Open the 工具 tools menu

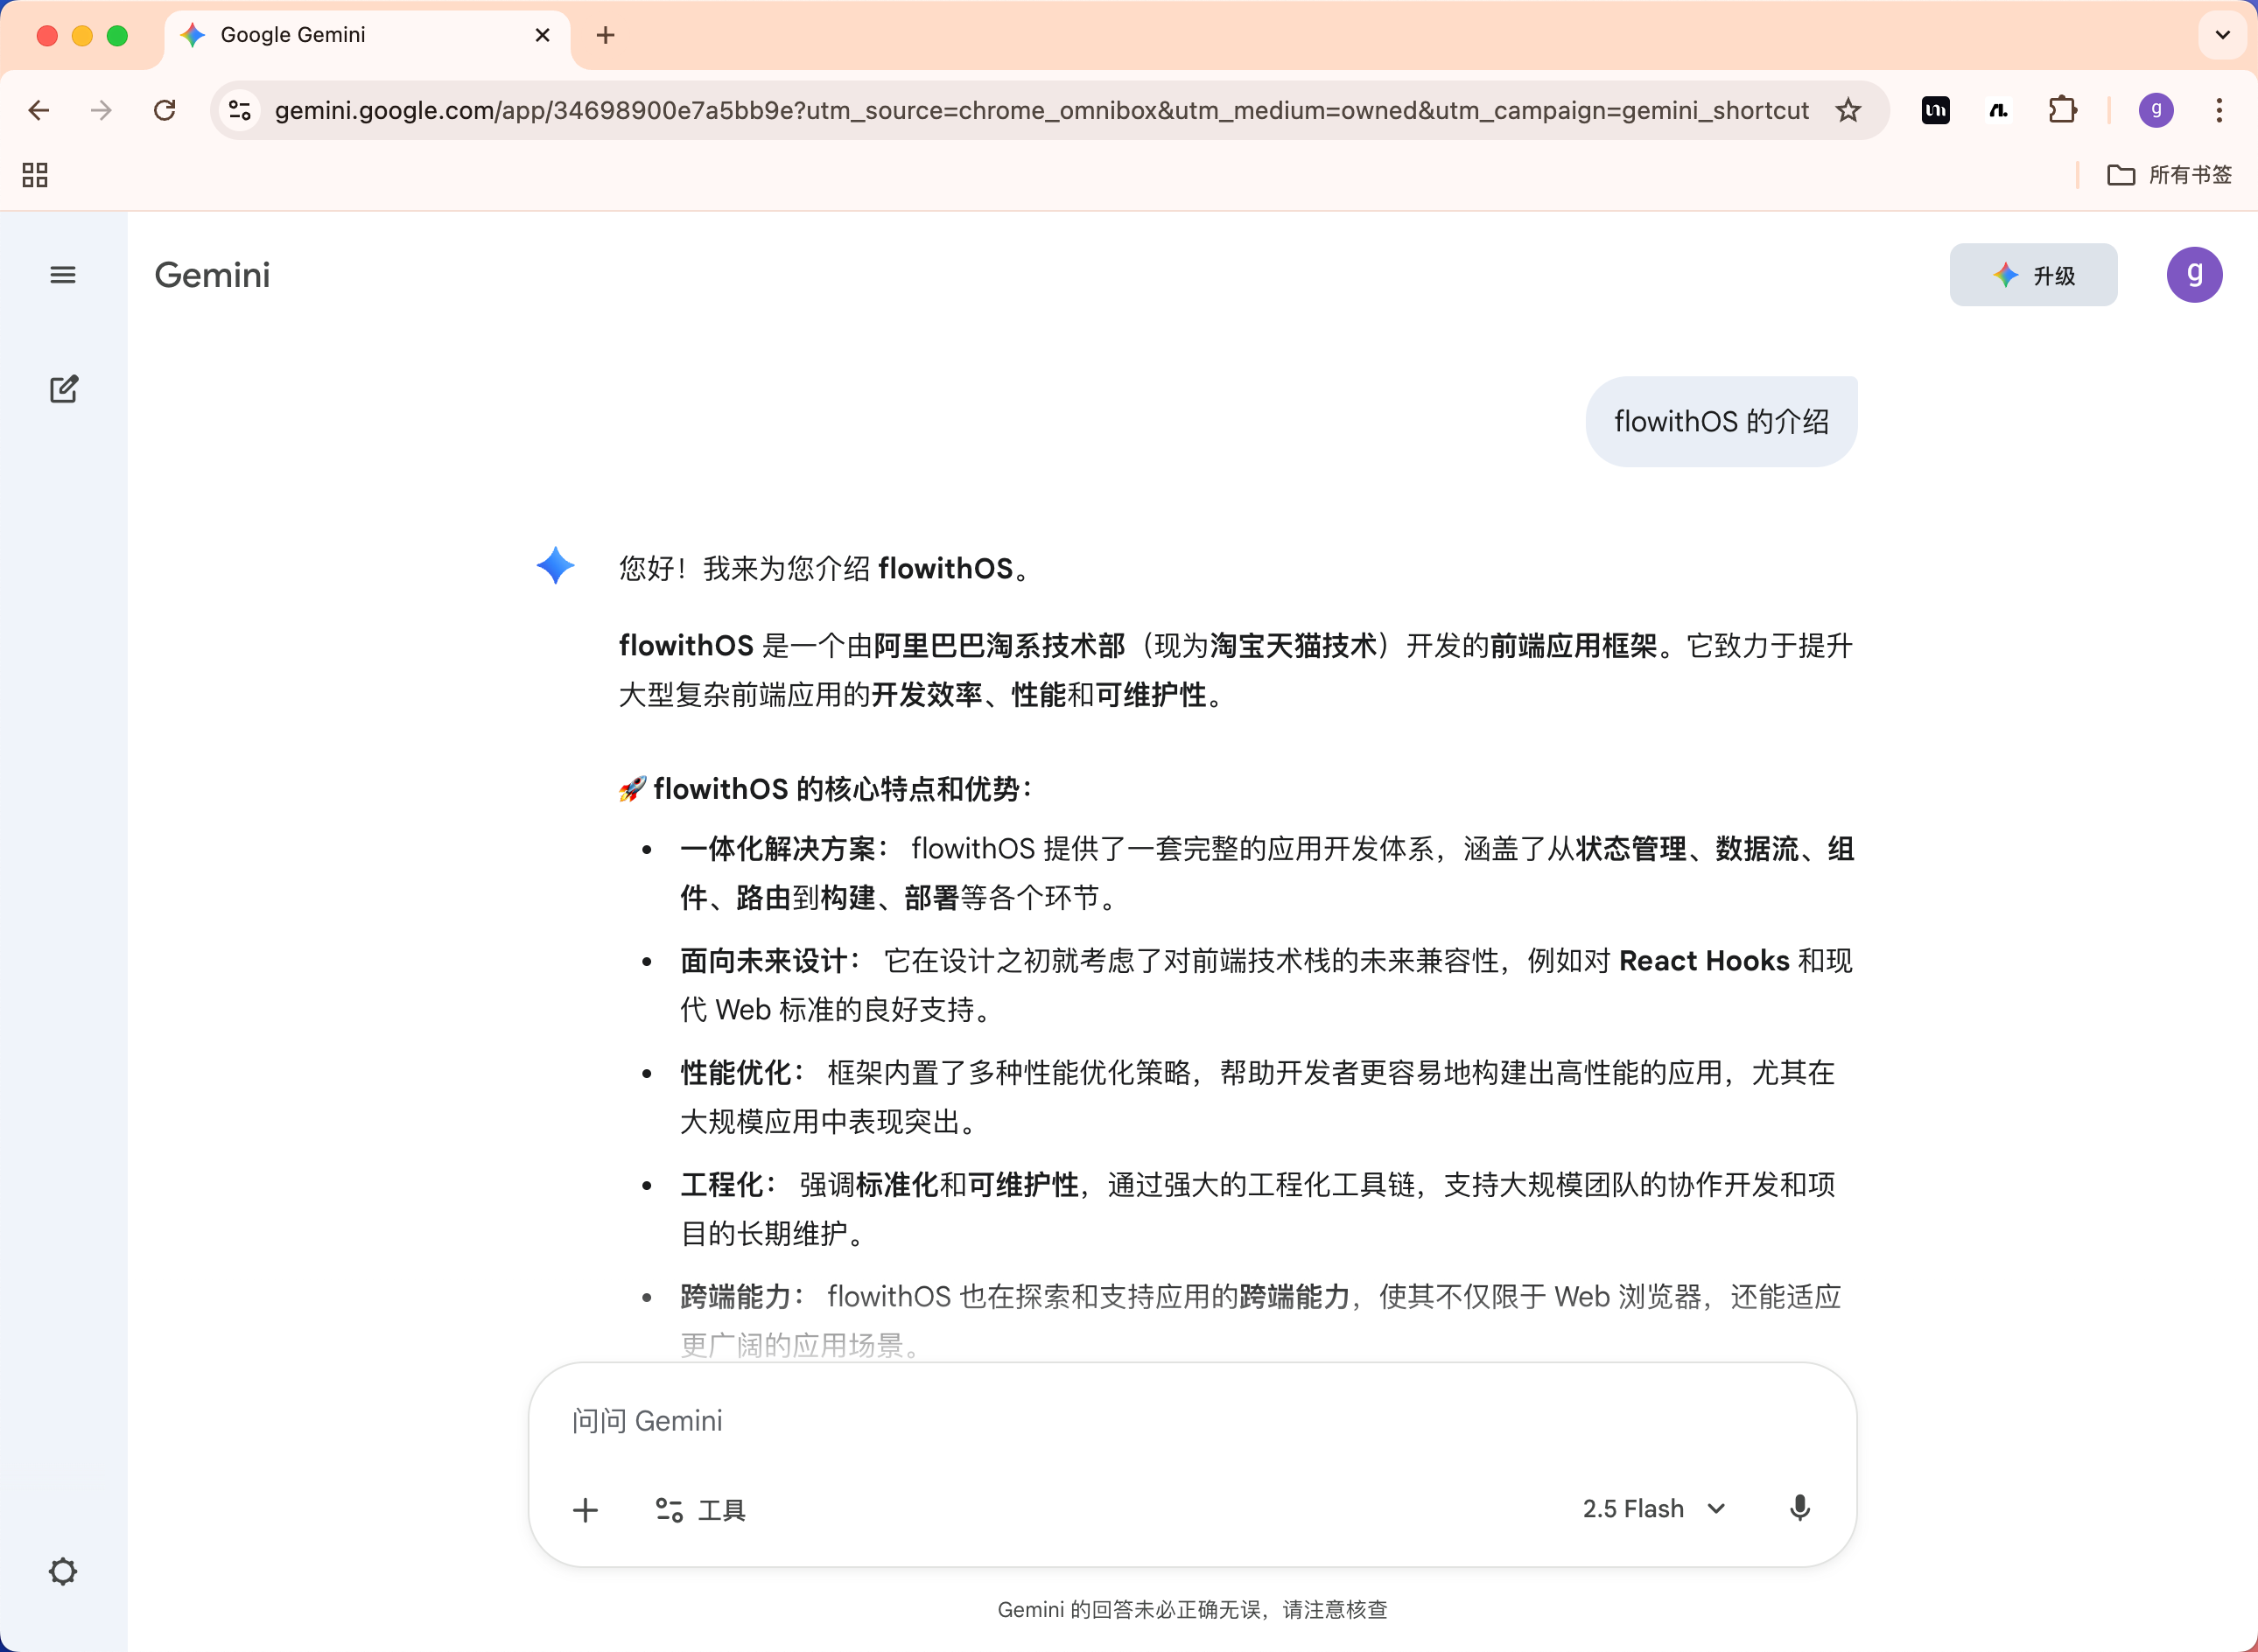700,1509
